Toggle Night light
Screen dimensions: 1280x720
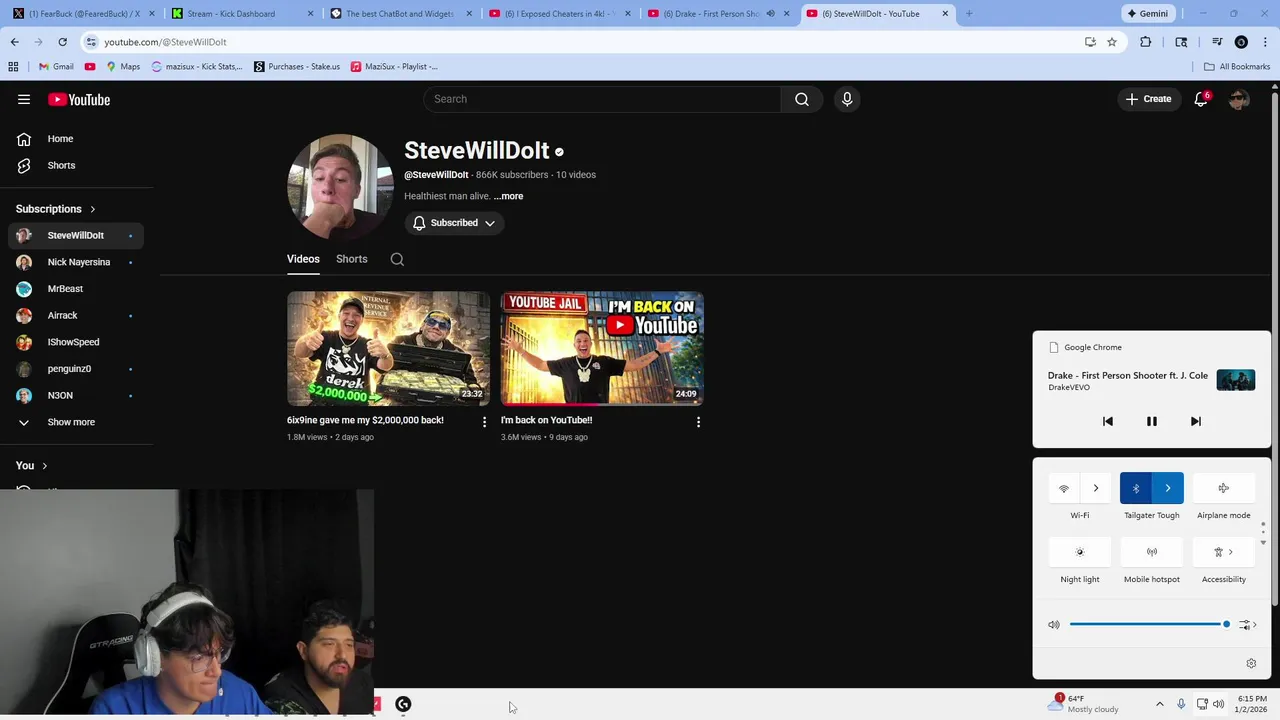[1080, 552]
